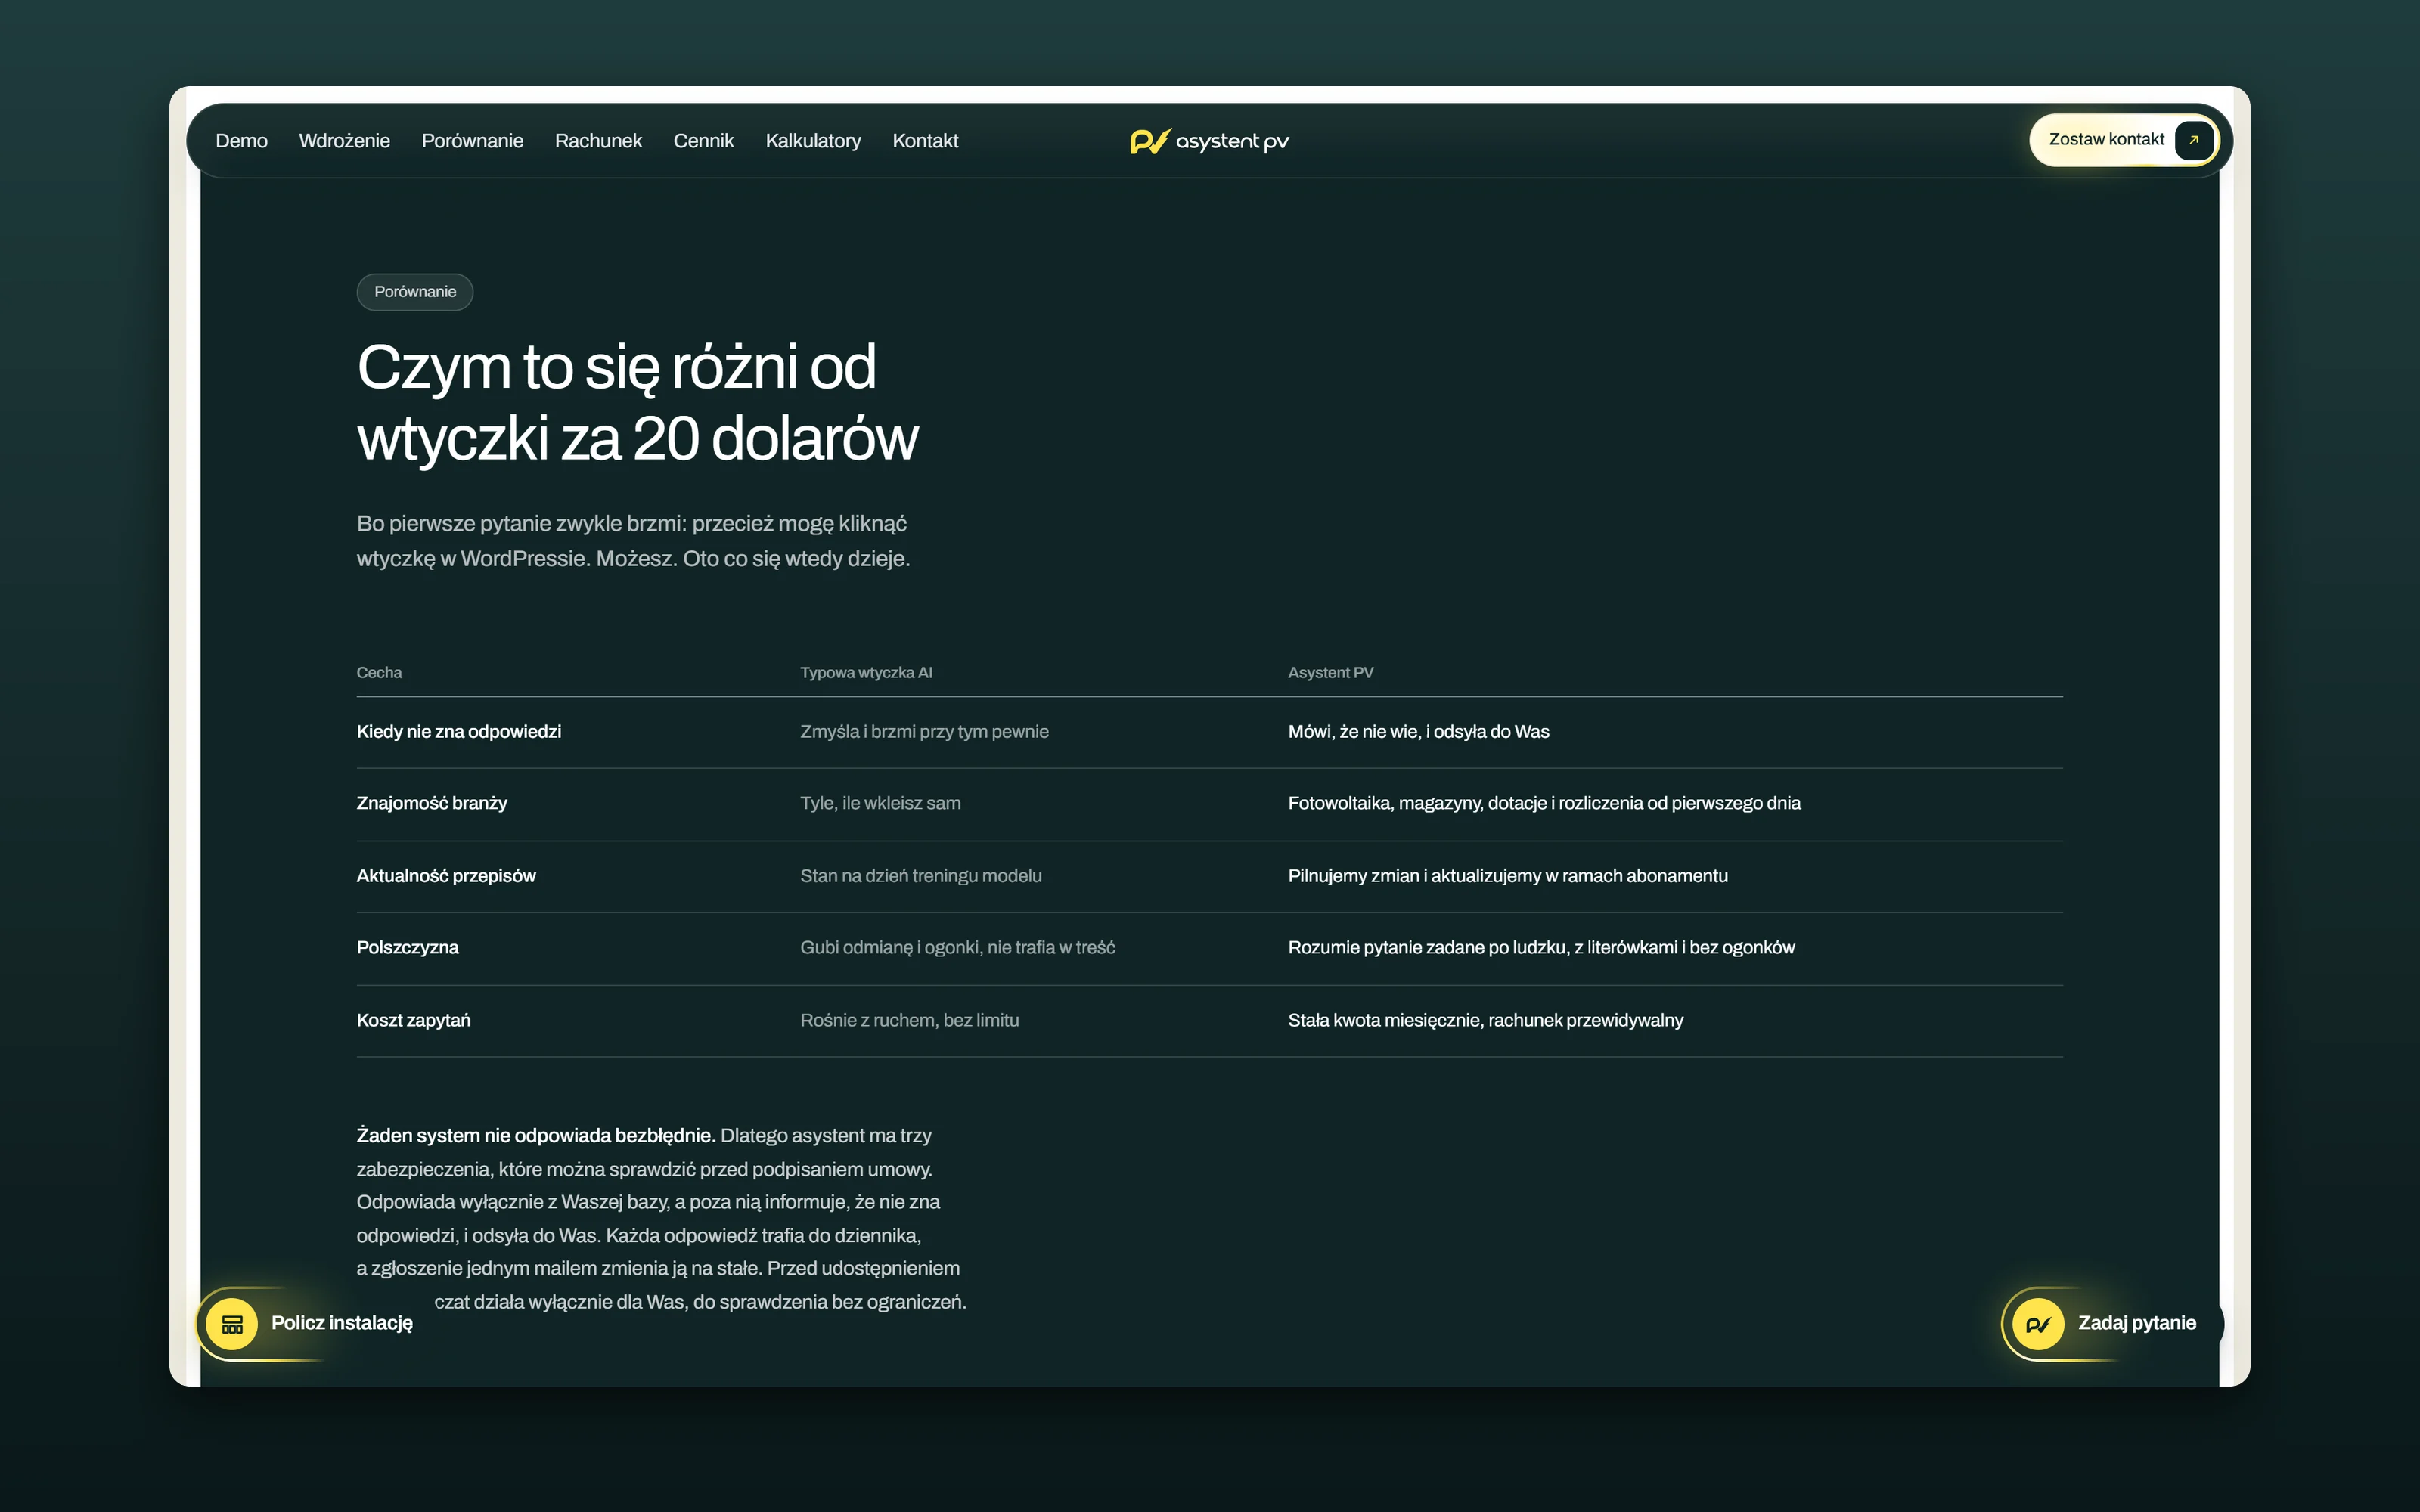Image resolution: width=2420 pixels, height=1512 pixels.
Task: Navigate to Cennik
Action: [703, 141]
